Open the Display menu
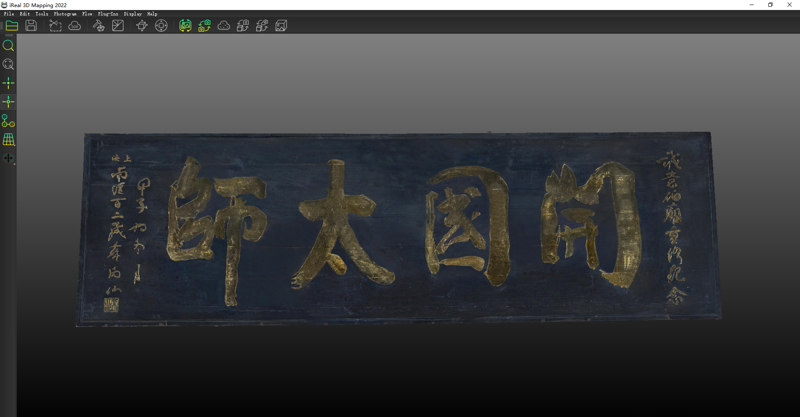Screen dimensions: 800x417 click(x=132, y=14)
